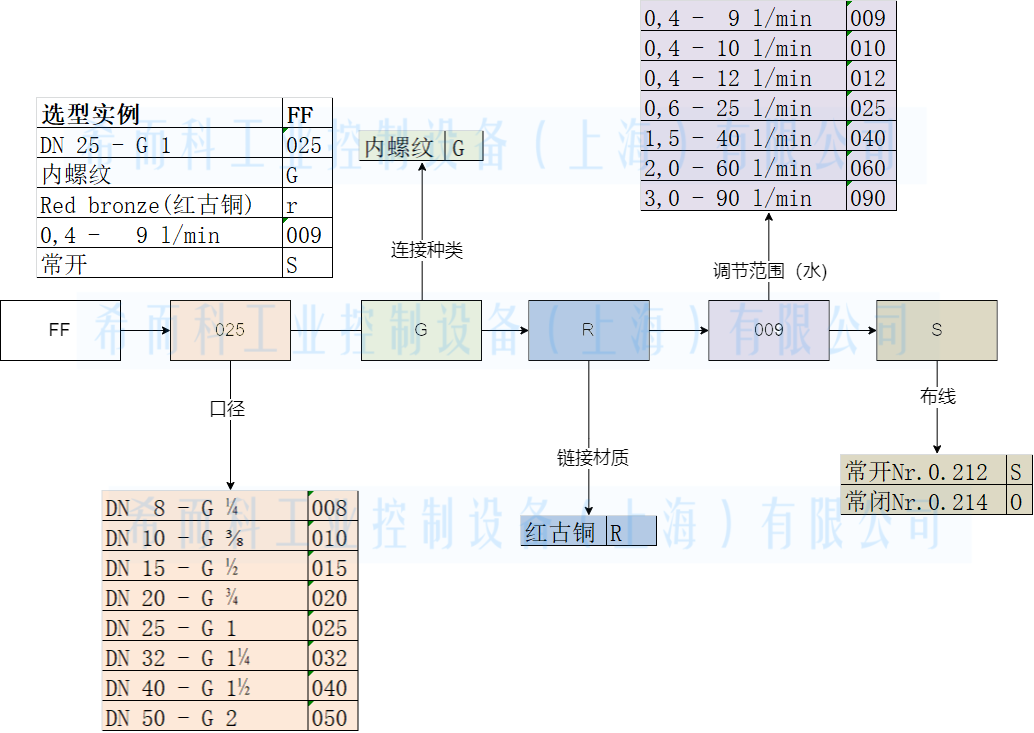Click the purple 009 flowchart box
1034x733 pixels.
tap(768, 329)
